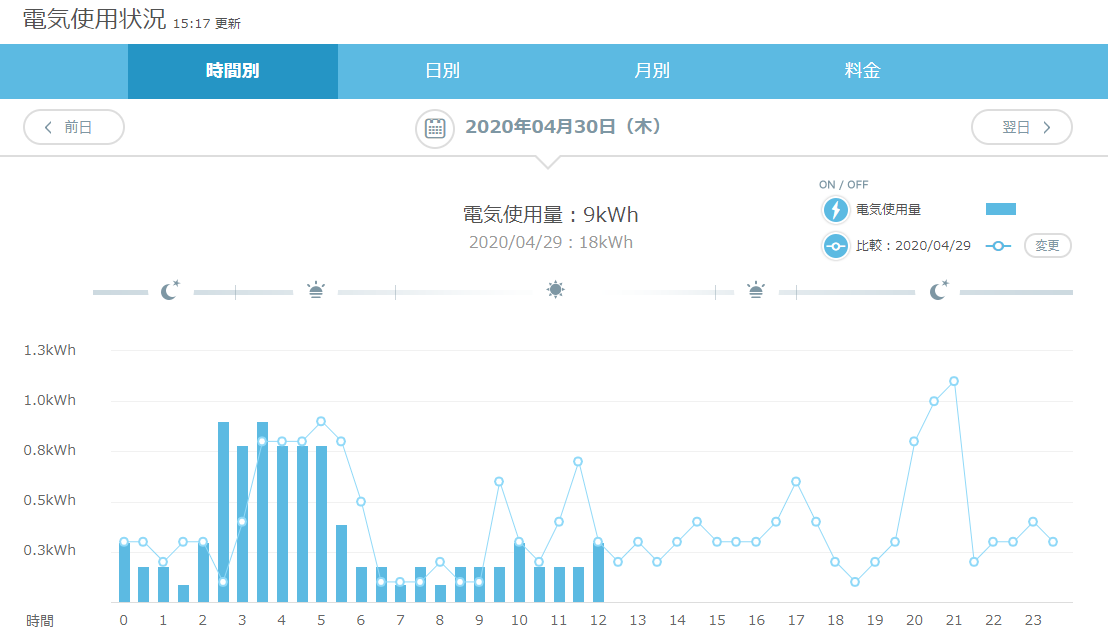Viewport: 1108px width, 641px height.
Task: Click the right crescent moon night icon
Action: [x=938, y=291]
